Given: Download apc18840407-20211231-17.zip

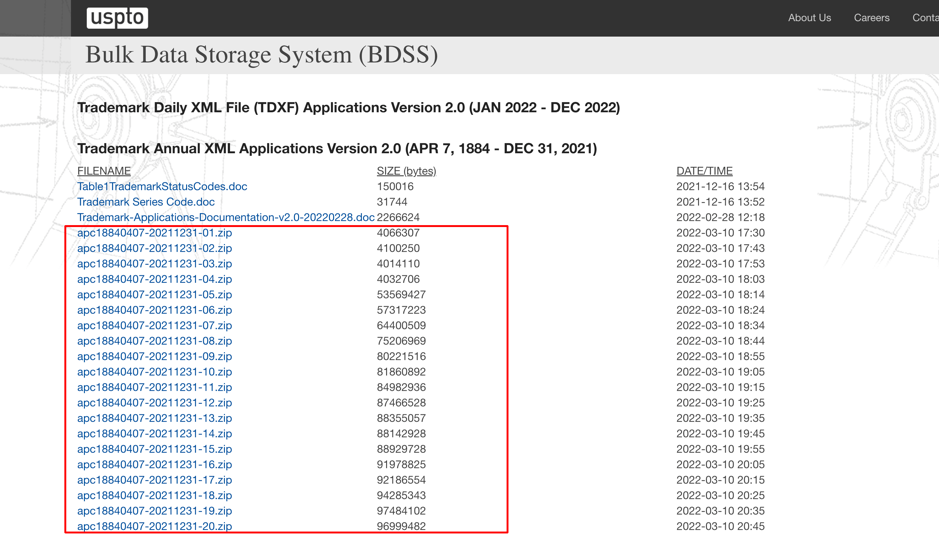Looking at the screenshot, I should pyautogui.click(x=155, y=480).
